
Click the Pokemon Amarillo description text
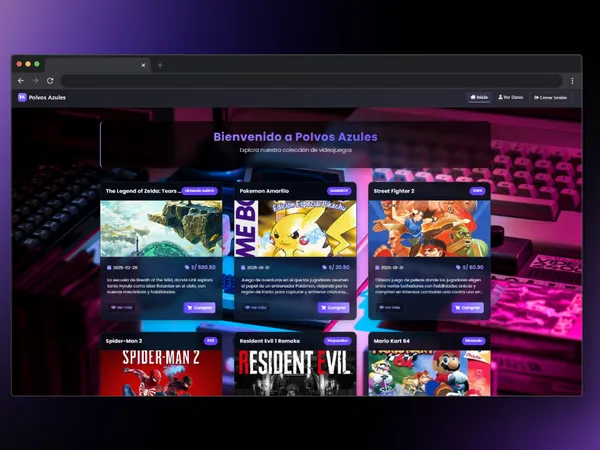tap(294, 286)
